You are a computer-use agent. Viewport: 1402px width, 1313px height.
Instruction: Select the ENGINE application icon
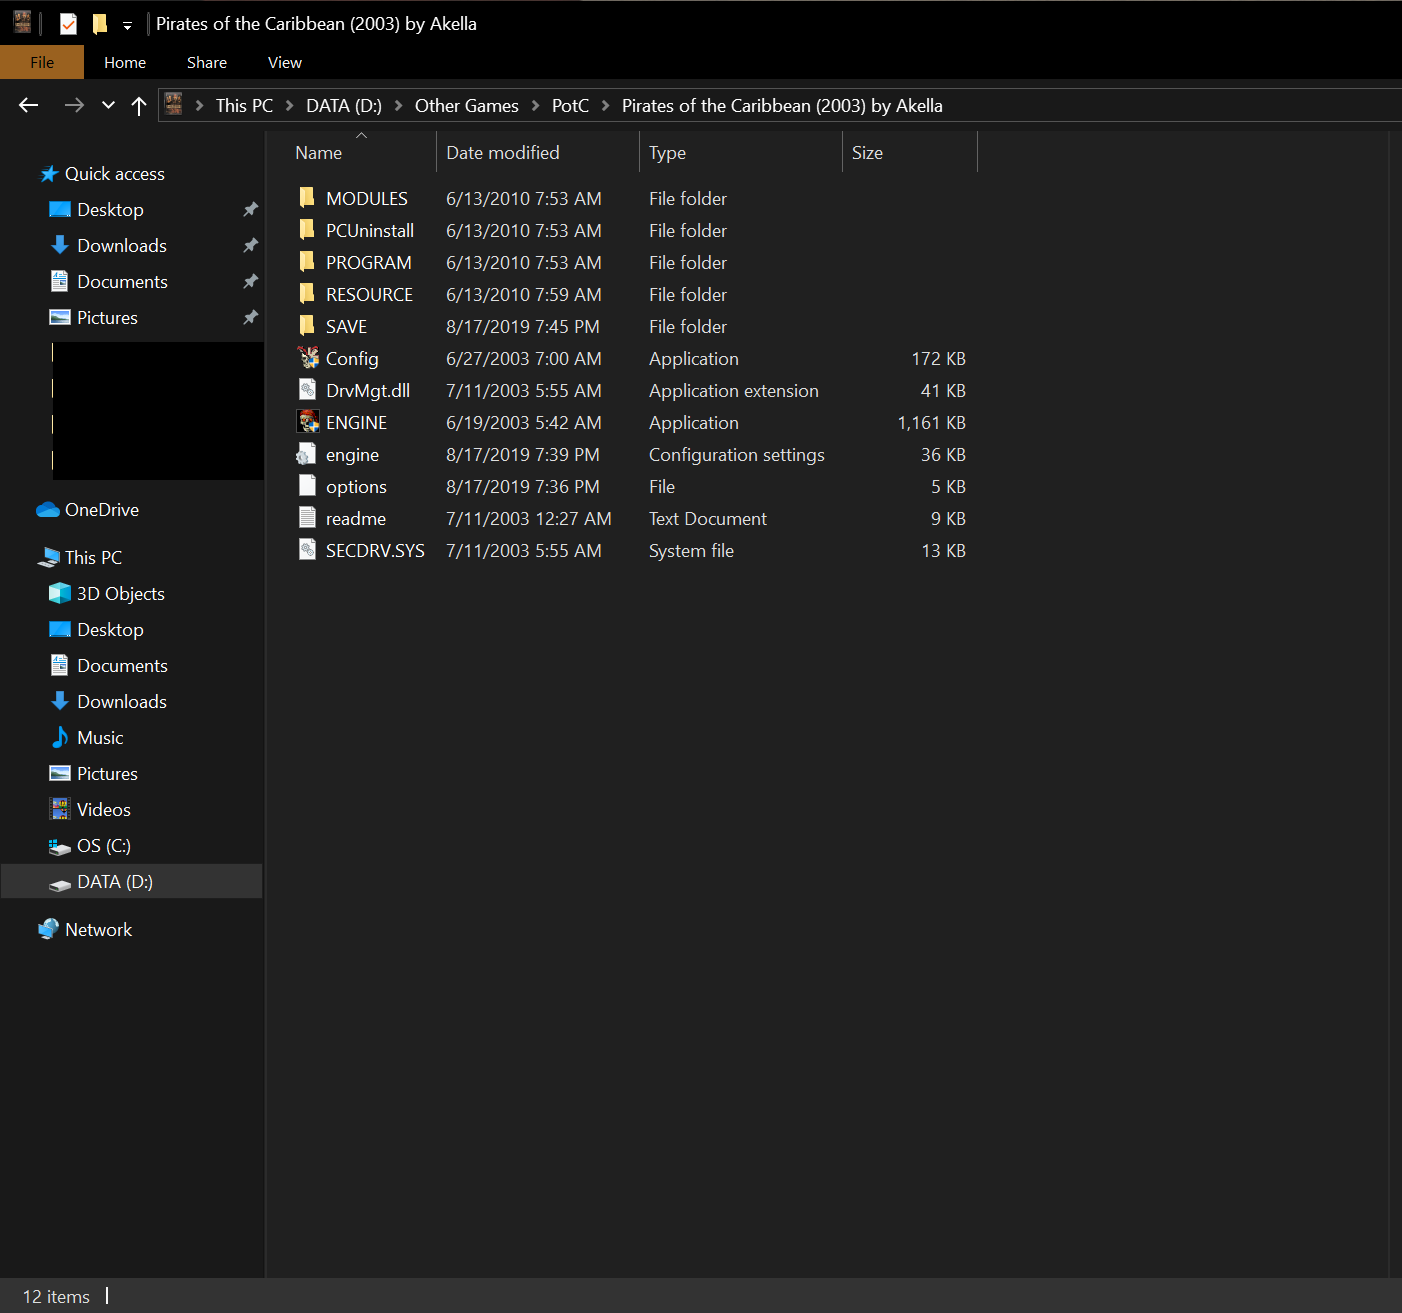308,421
